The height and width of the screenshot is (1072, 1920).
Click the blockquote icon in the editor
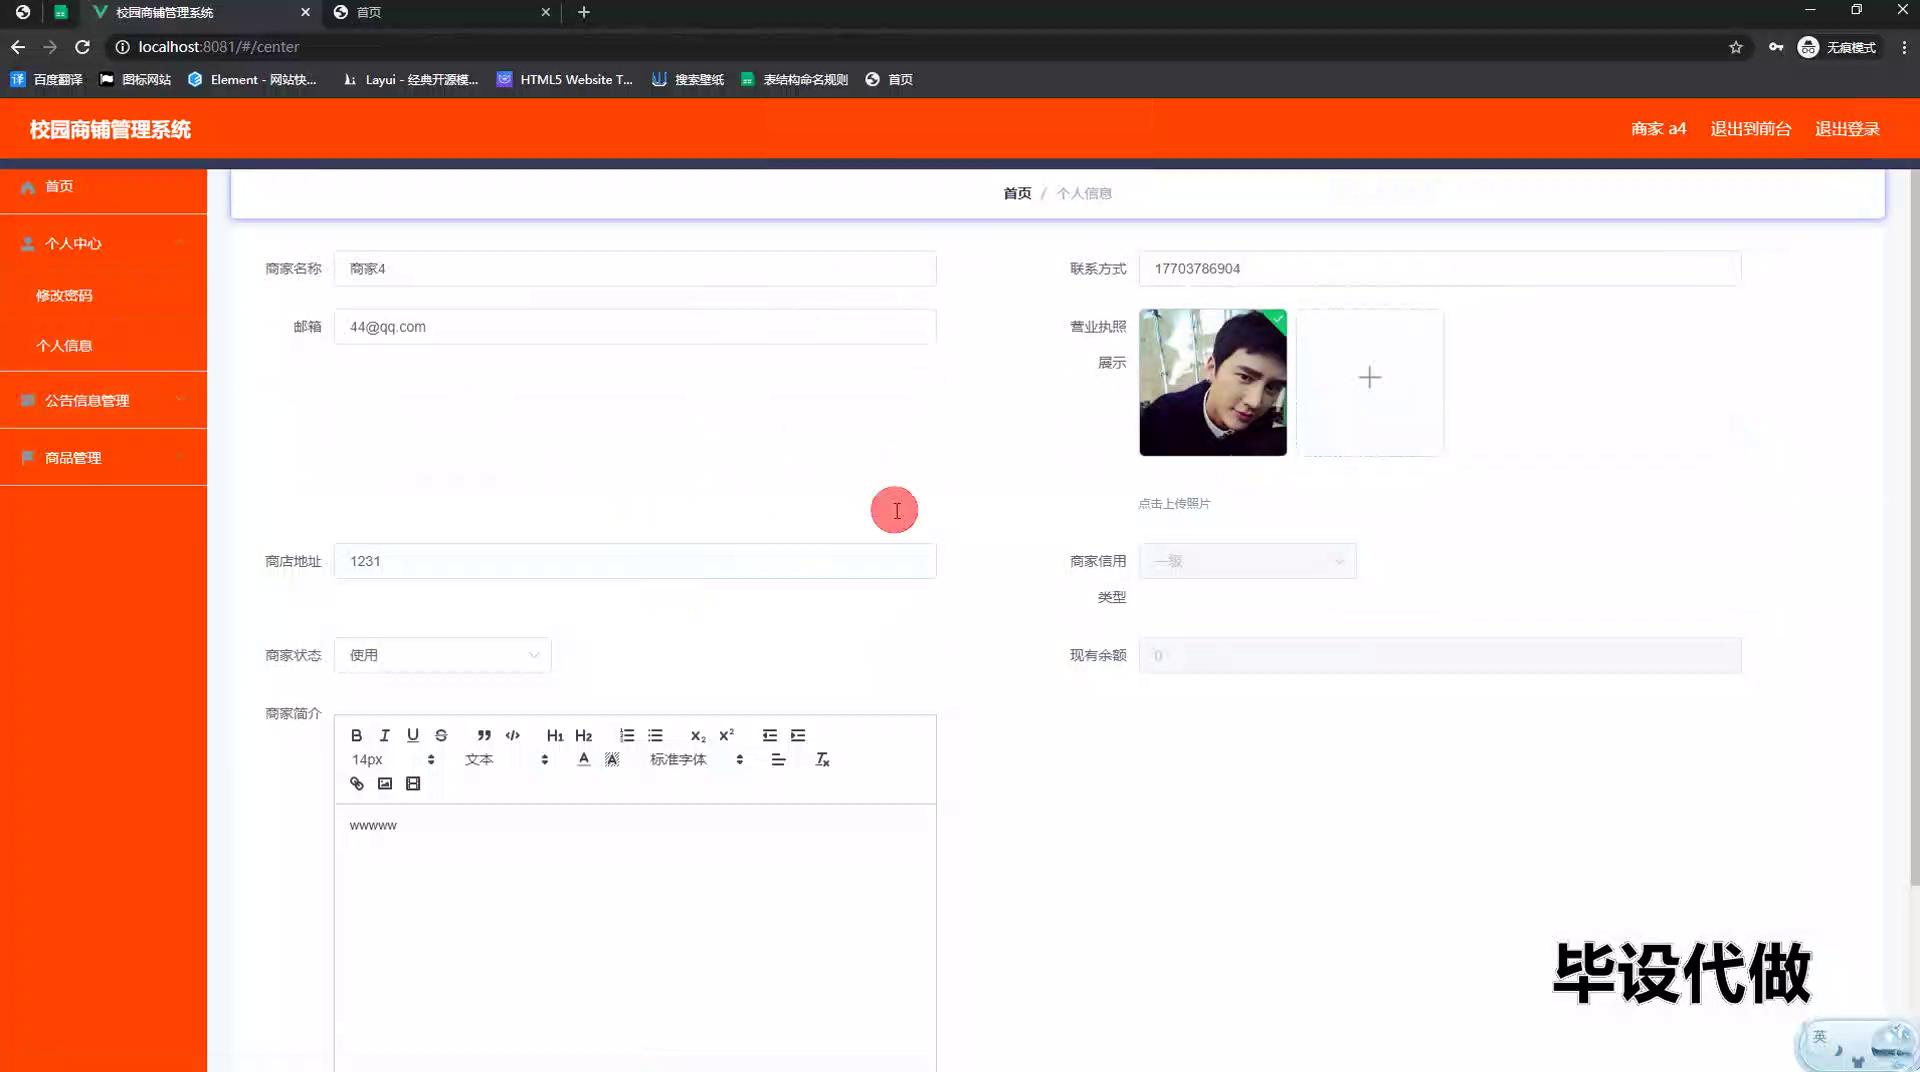pos(484,735)
